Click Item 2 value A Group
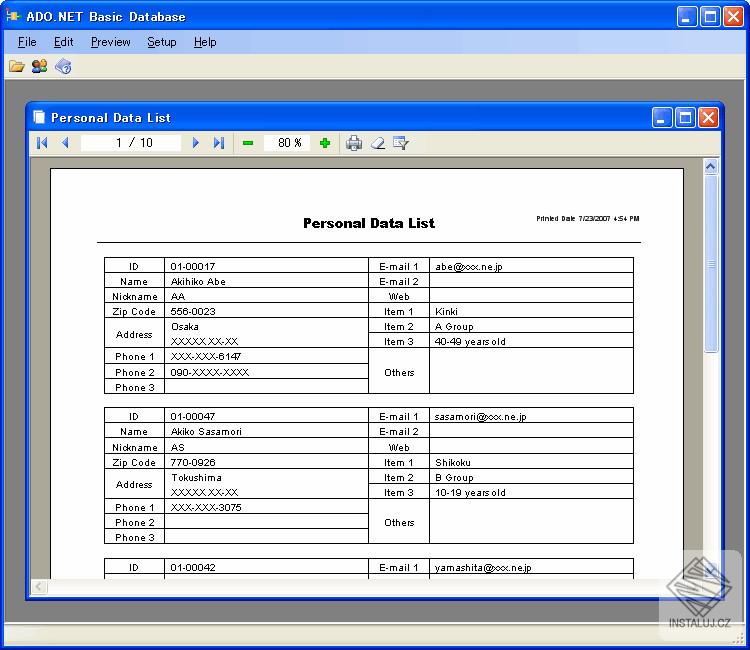This screenshot has width=750, height=650. pos(454,326)
